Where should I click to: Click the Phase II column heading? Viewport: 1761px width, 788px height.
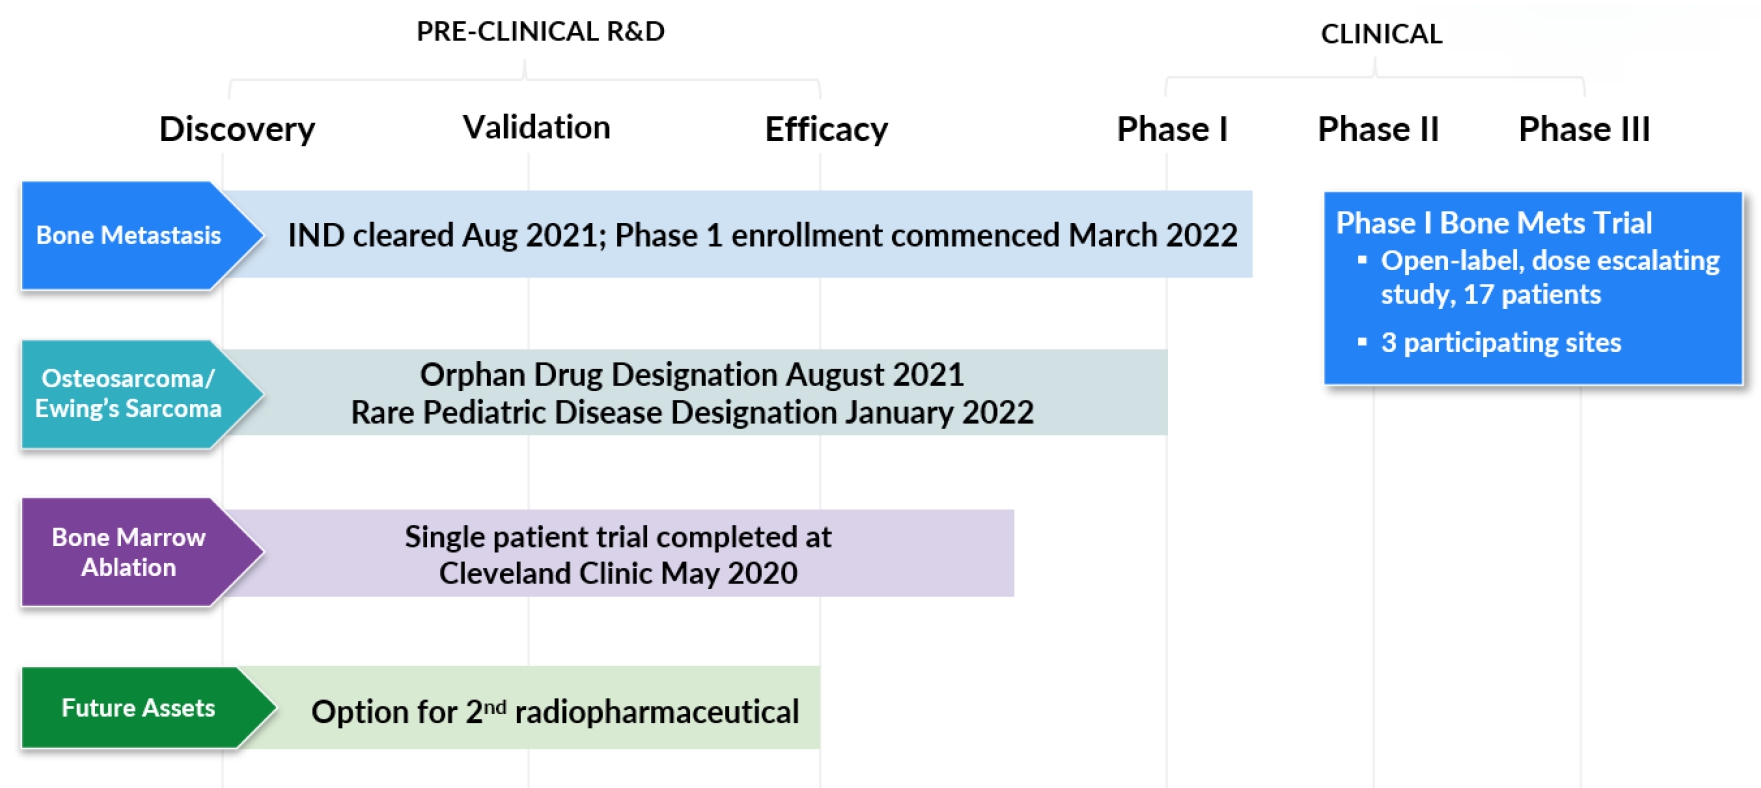[1378, 129]
